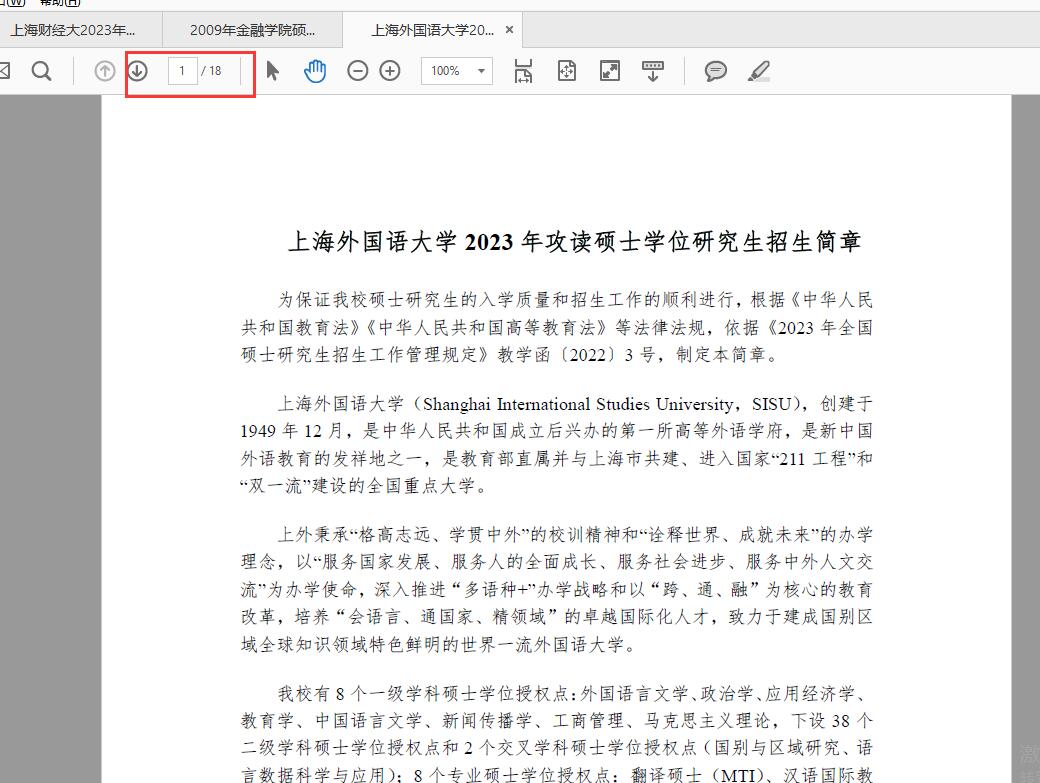Go to the previous page with the up arrow
The width and height of the screenshot is (1040, 783).
click(x=105, y=70)
